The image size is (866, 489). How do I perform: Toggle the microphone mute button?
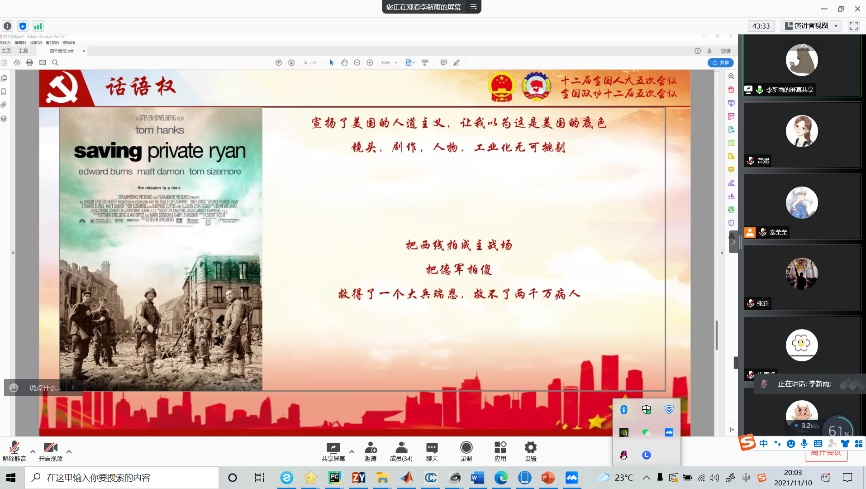(14, 448)
